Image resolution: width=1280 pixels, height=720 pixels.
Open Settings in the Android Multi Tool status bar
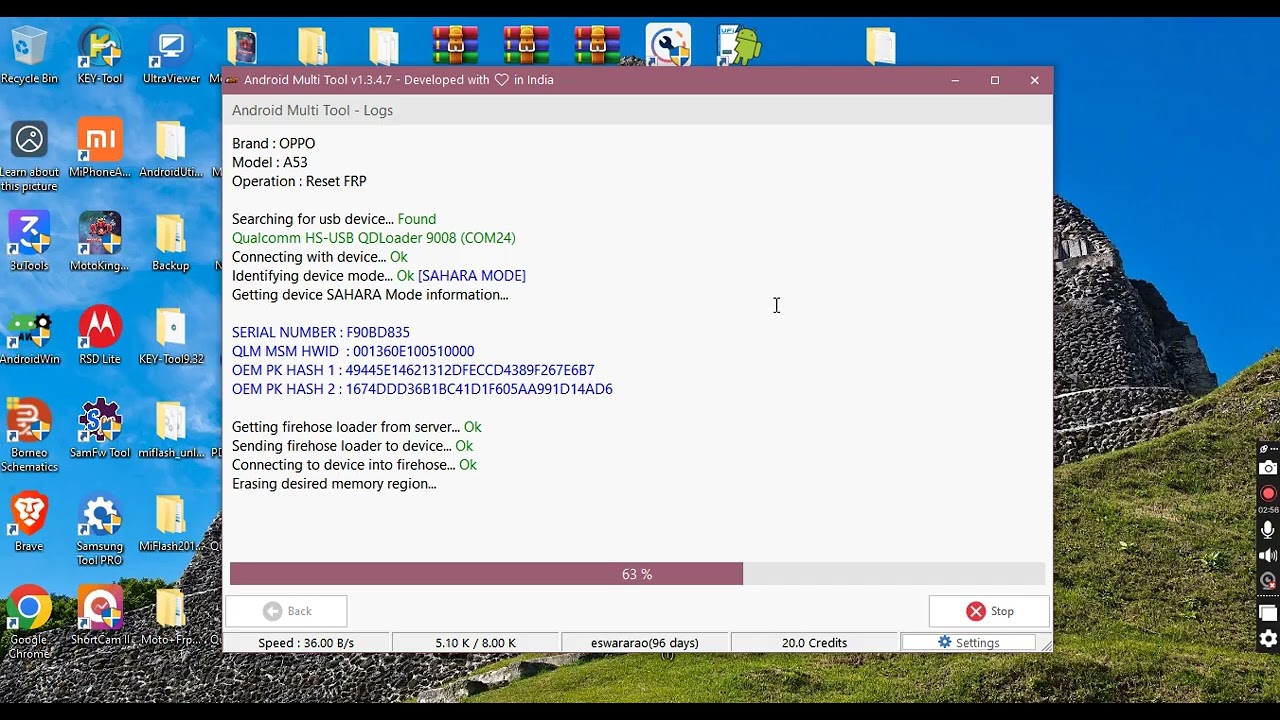point(968,643)
